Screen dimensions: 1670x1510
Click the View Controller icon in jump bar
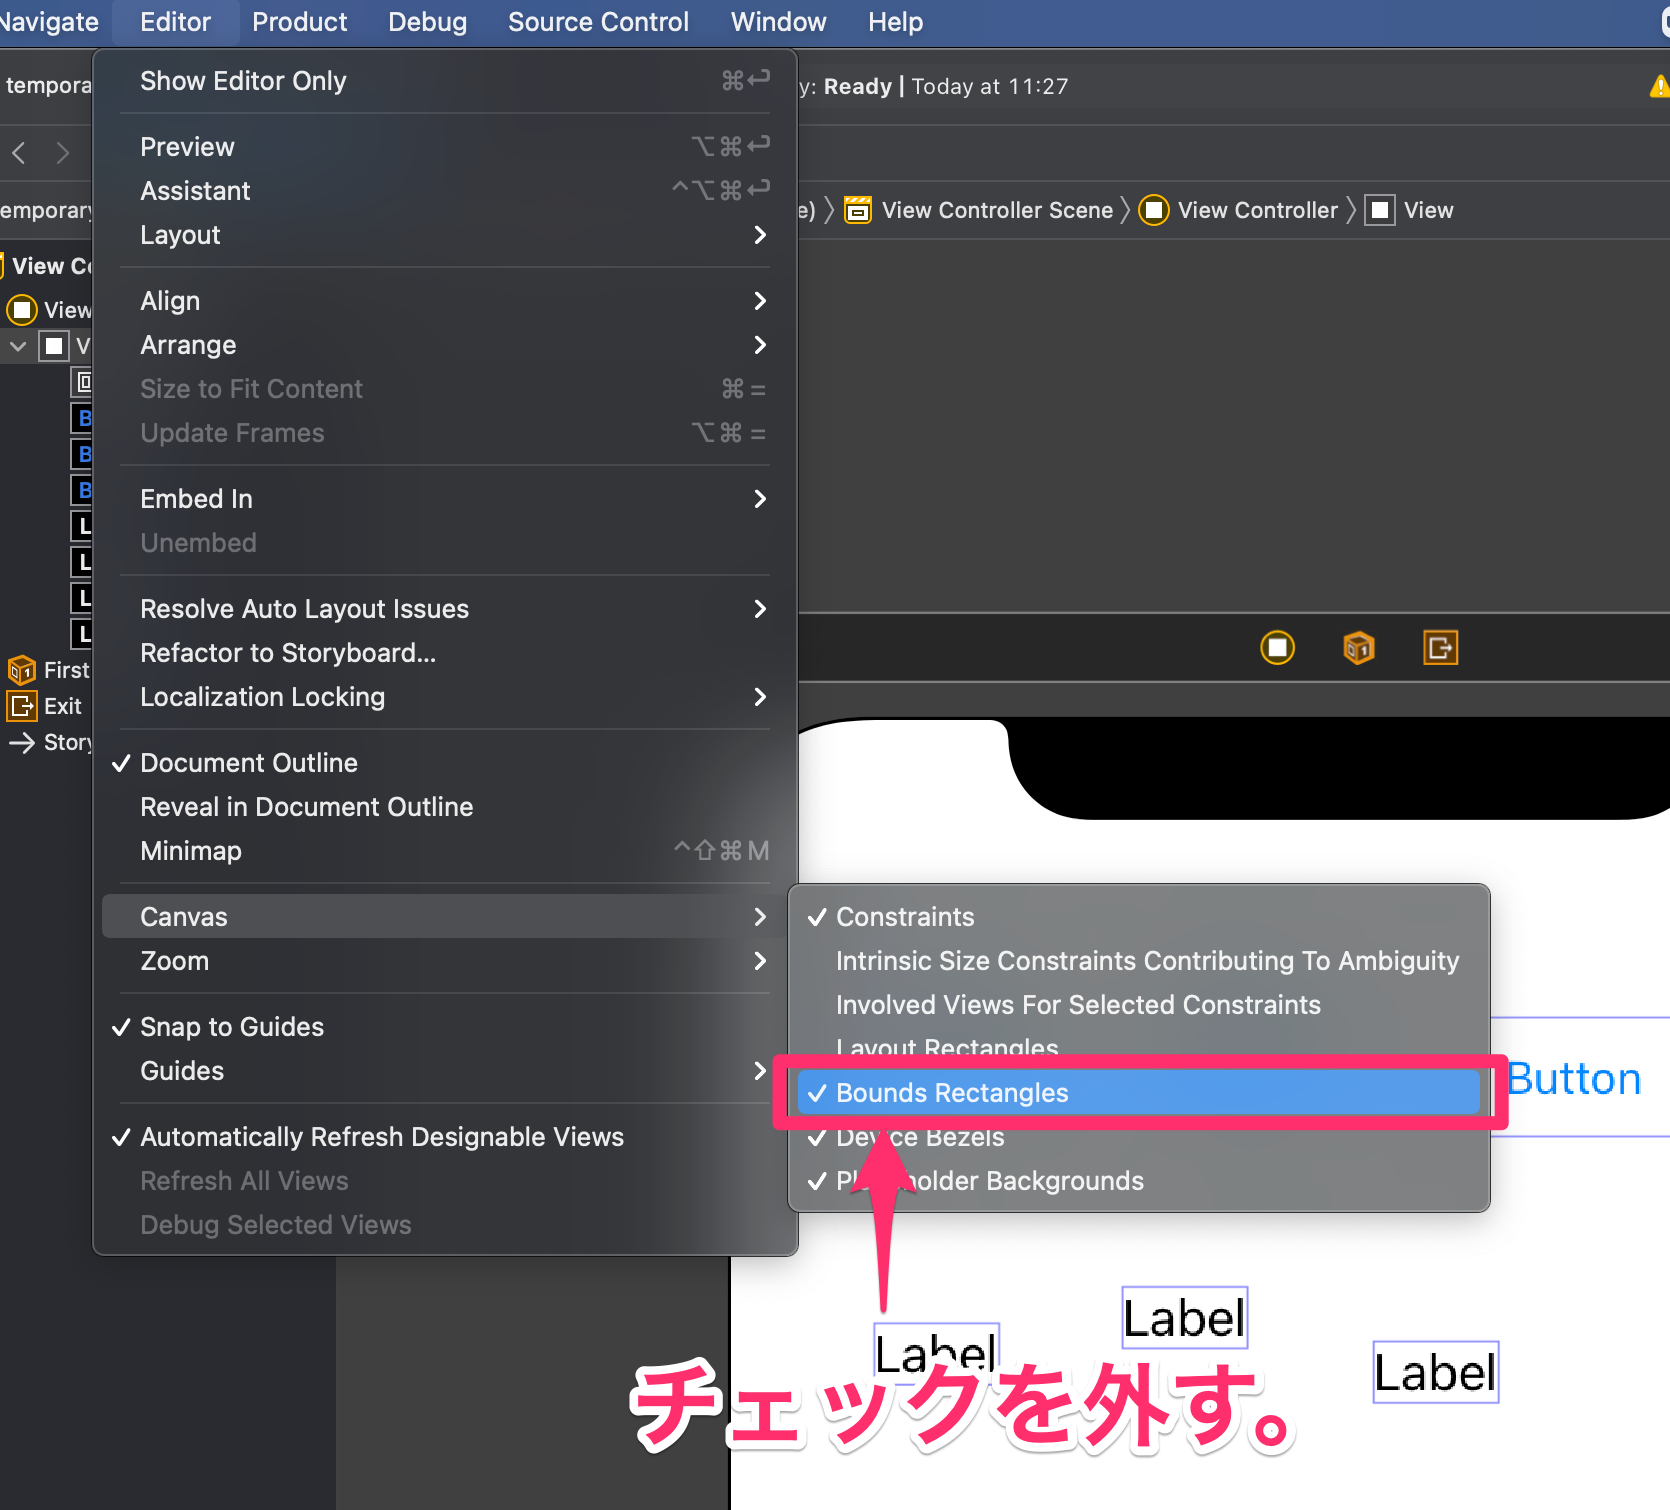click(1154, 210)
